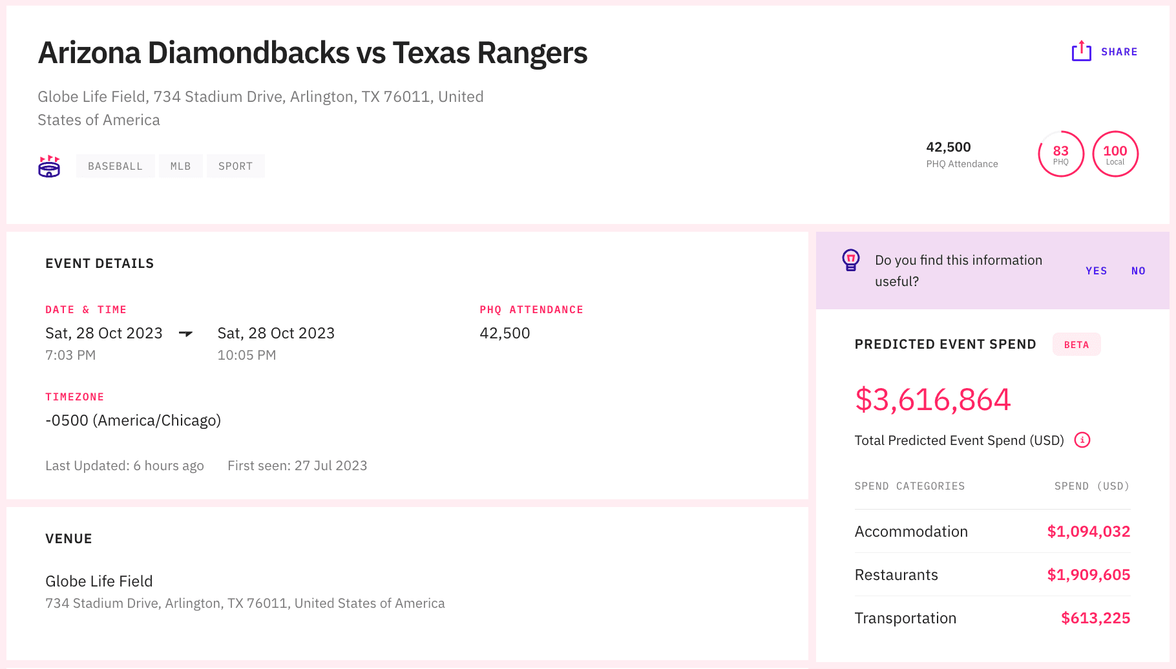Click the lightbulb feedback icon
The width and height of the screenshot is (1176, 669).
pyautogui.click(x=851, y=261)
